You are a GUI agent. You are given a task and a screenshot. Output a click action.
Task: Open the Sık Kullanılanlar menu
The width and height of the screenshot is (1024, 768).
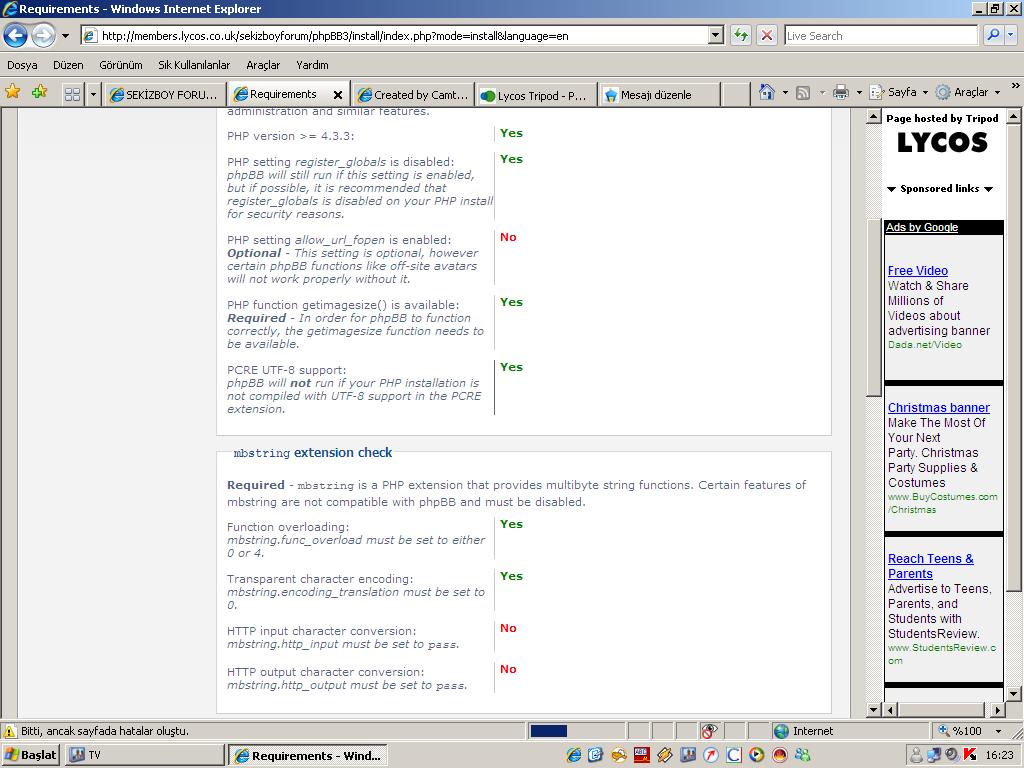(194, 65)
